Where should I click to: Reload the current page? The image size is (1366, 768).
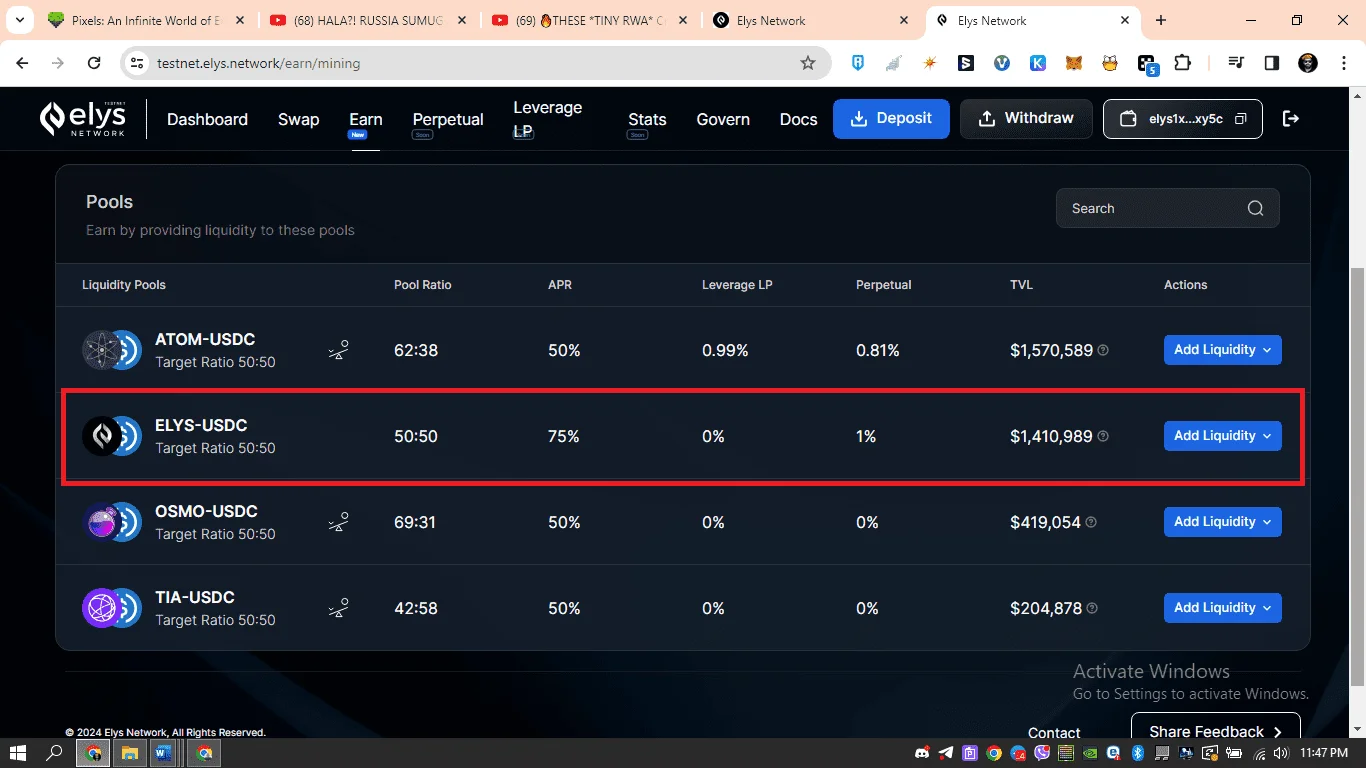pyautogui.click(x=94, y=63)
